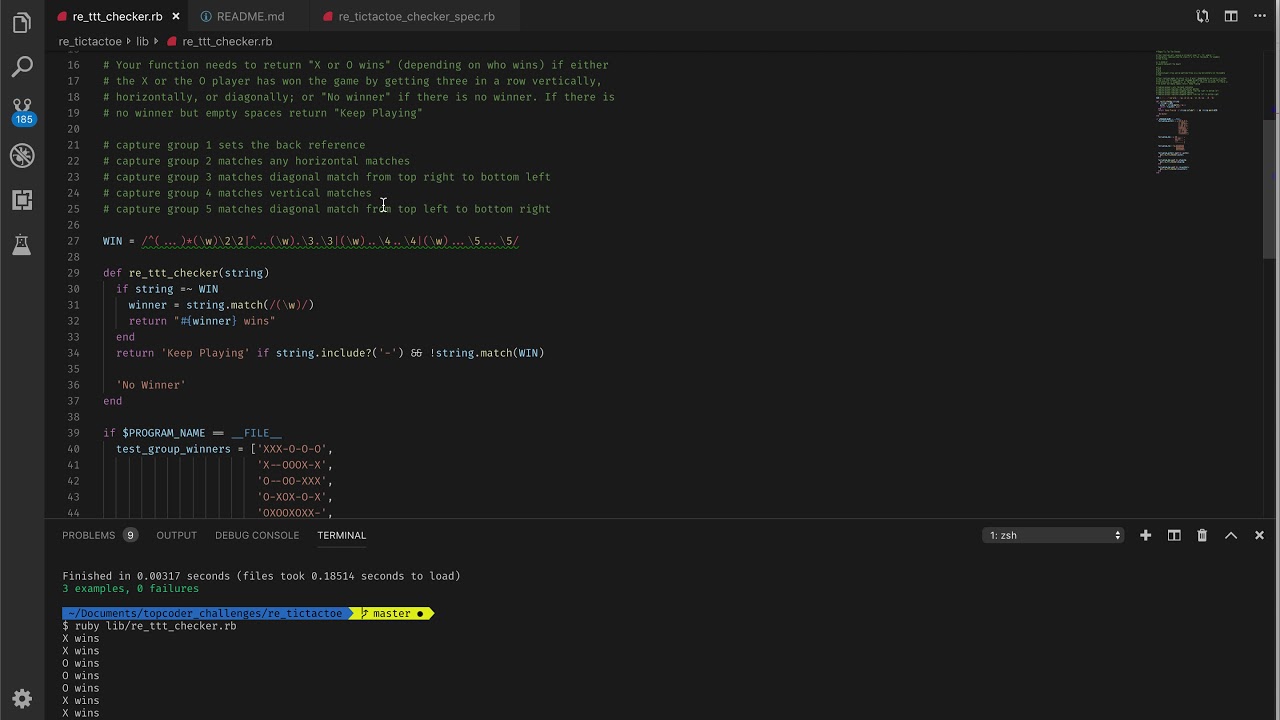Close the terminal panel

(x=1259, y=535)
